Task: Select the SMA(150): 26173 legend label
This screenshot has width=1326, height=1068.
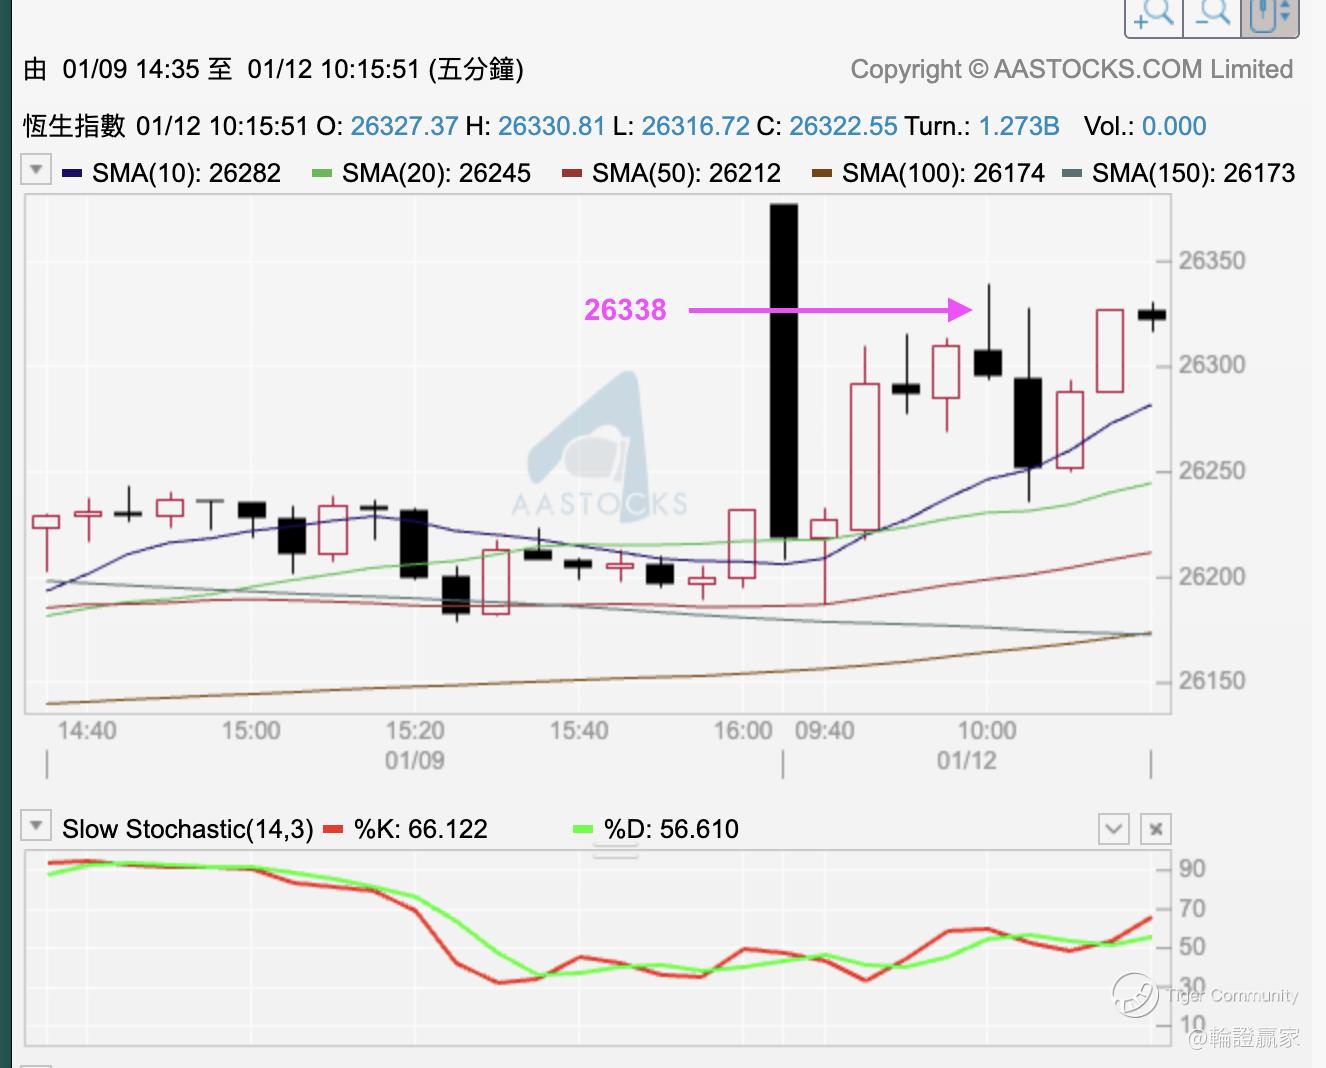Action: pos(1193,174)
